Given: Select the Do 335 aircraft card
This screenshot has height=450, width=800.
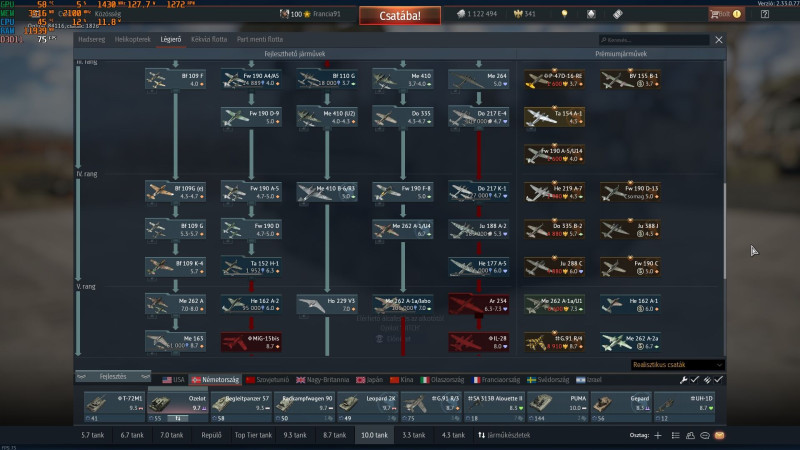Looking at the screenshot, I should point(403,117).
